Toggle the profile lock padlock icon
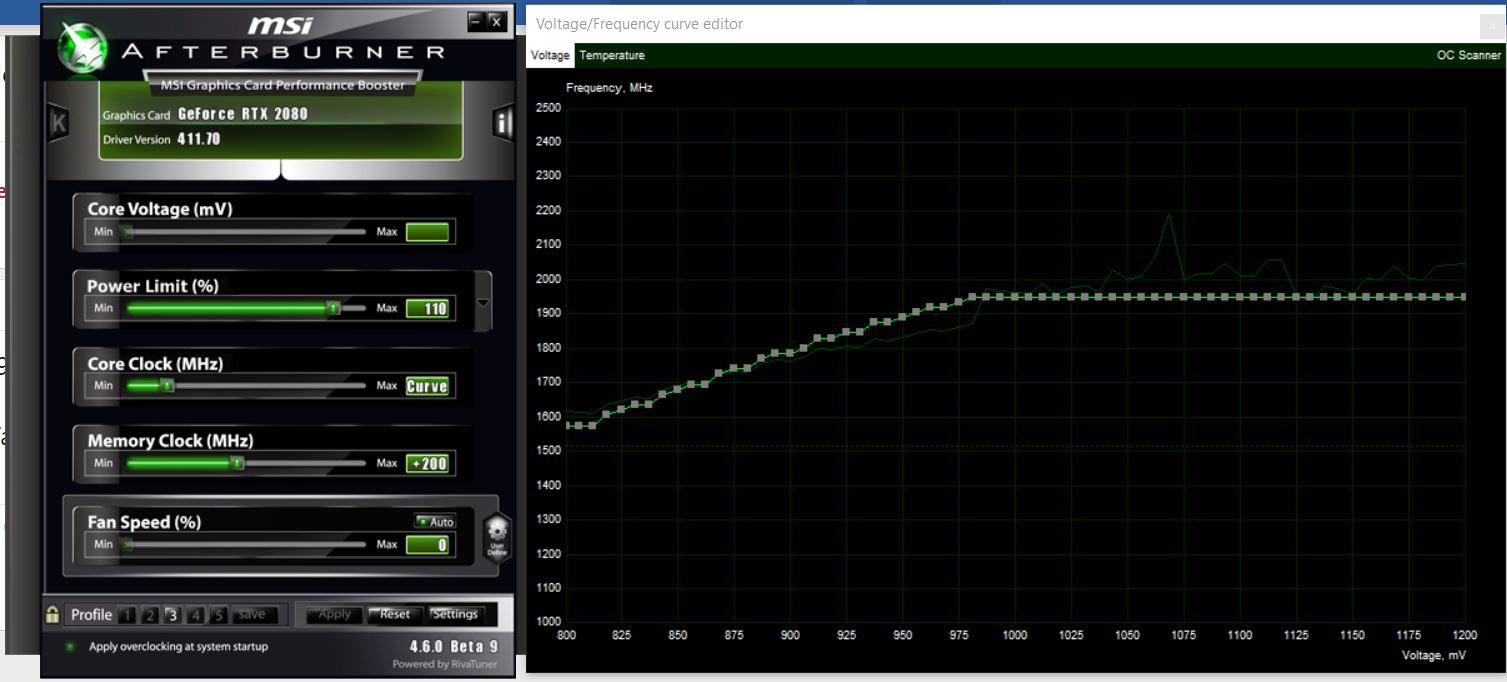The width and height of the screenshot is (1507, 682). [52, 615]
